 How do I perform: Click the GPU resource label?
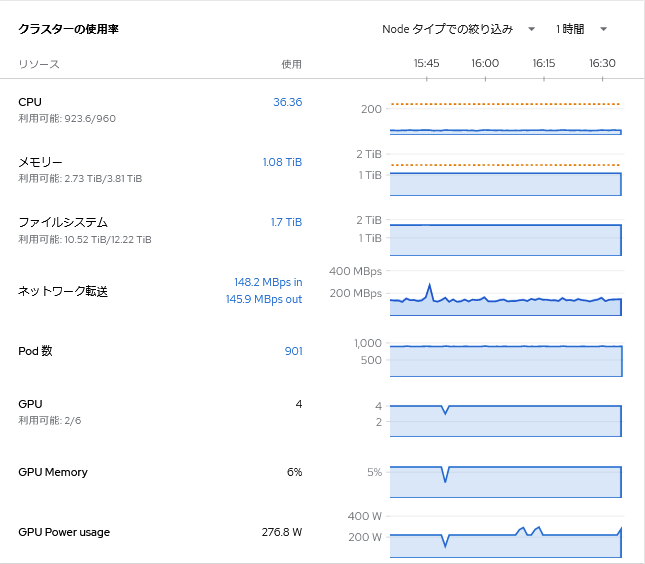click(30, 404)
